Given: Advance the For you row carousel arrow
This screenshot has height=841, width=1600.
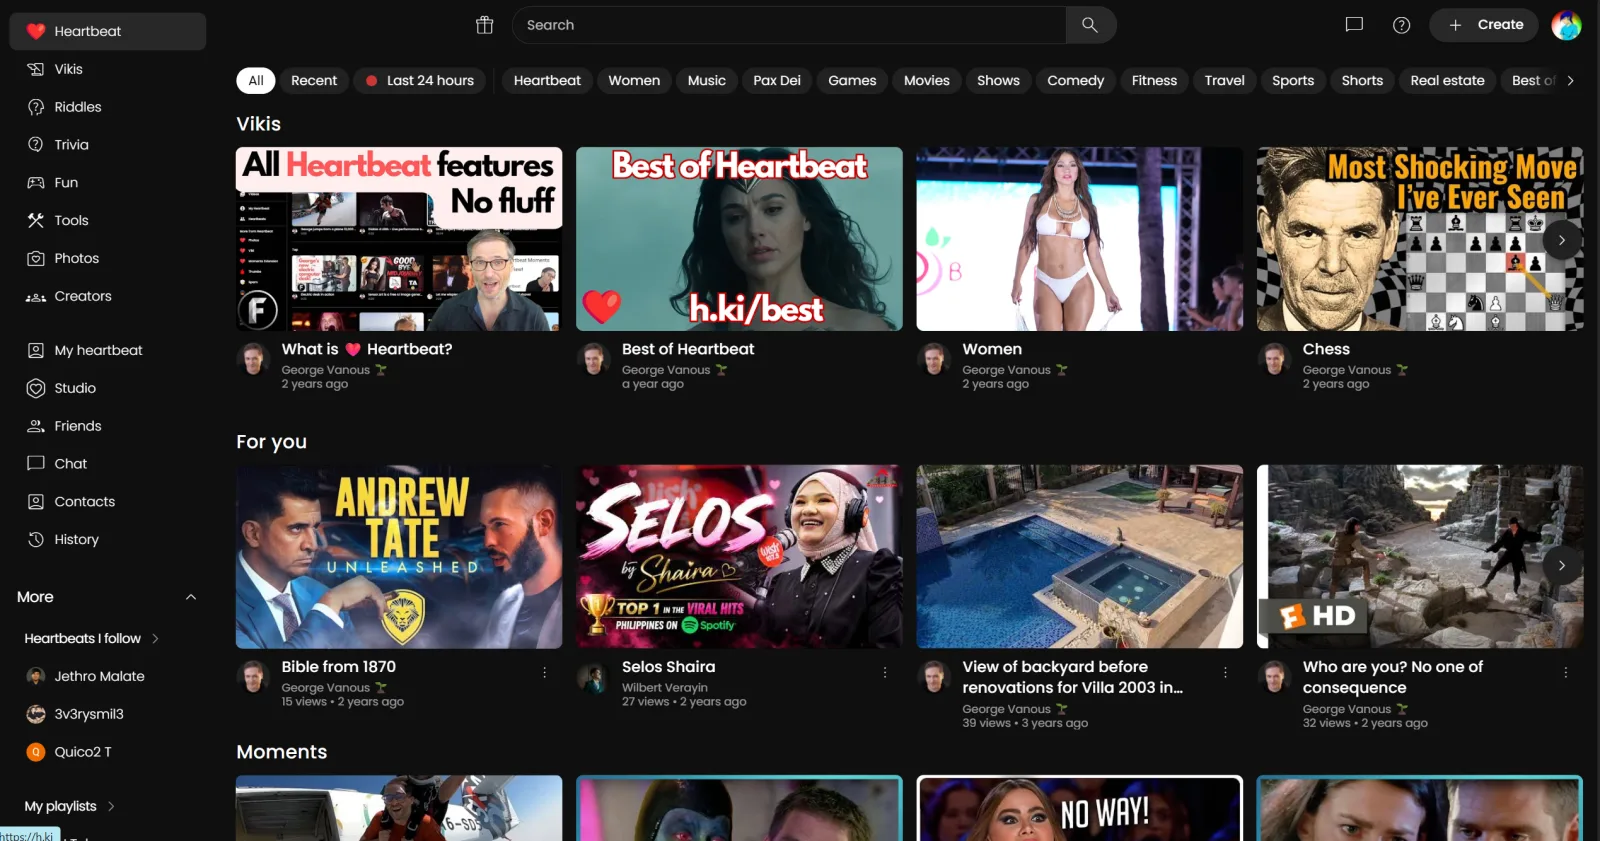Looking at the screenshot, I should [1562, 566].
